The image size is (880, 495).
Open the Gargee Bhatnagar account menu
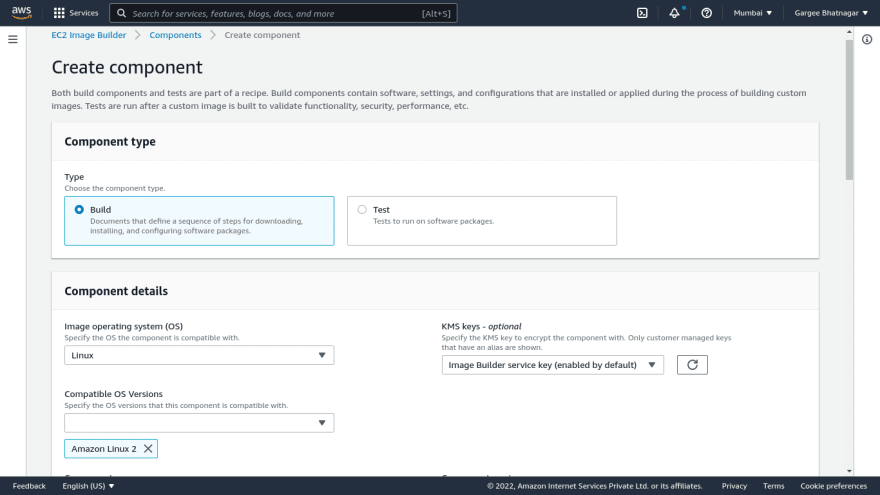click(831, 13)
